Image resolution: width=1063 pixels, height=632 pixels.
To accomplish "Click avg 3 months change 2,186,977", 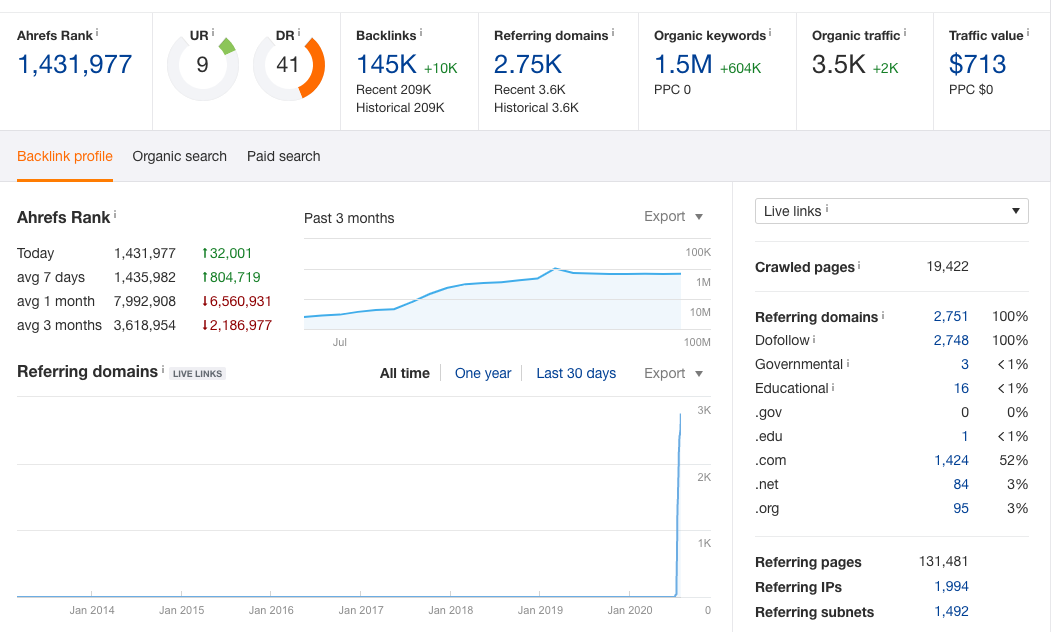I will click(237, 325).
